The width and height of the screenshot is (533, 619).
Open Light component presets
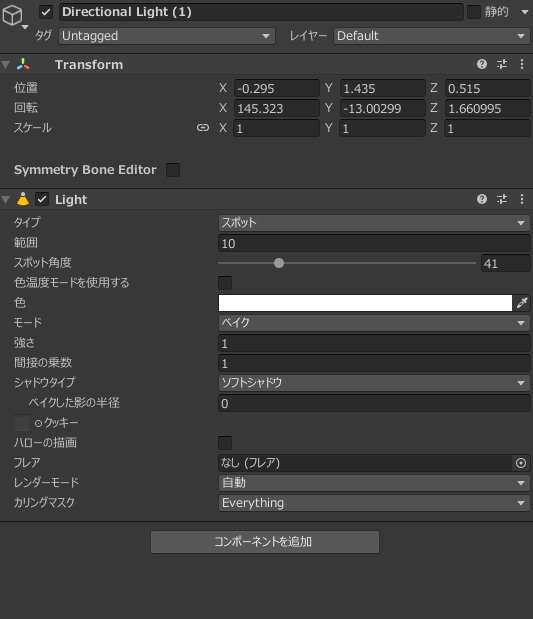[x=502, y=199]
